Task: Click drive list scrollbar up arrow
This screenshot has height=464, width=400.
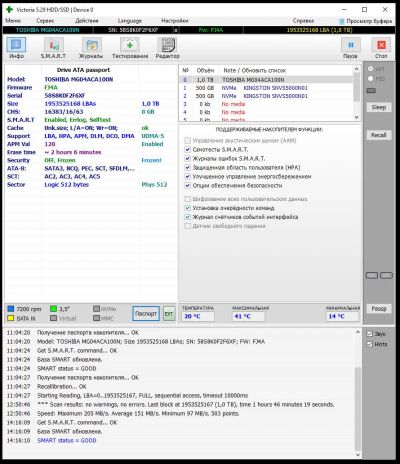Action: [356, 69]
